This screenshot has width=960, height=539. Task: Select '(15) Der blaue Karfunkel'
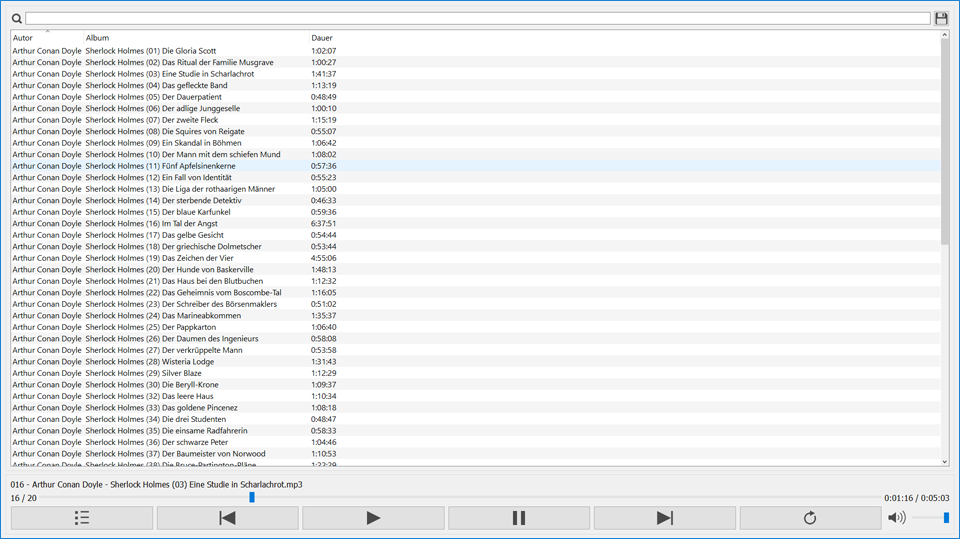(476, 212)
